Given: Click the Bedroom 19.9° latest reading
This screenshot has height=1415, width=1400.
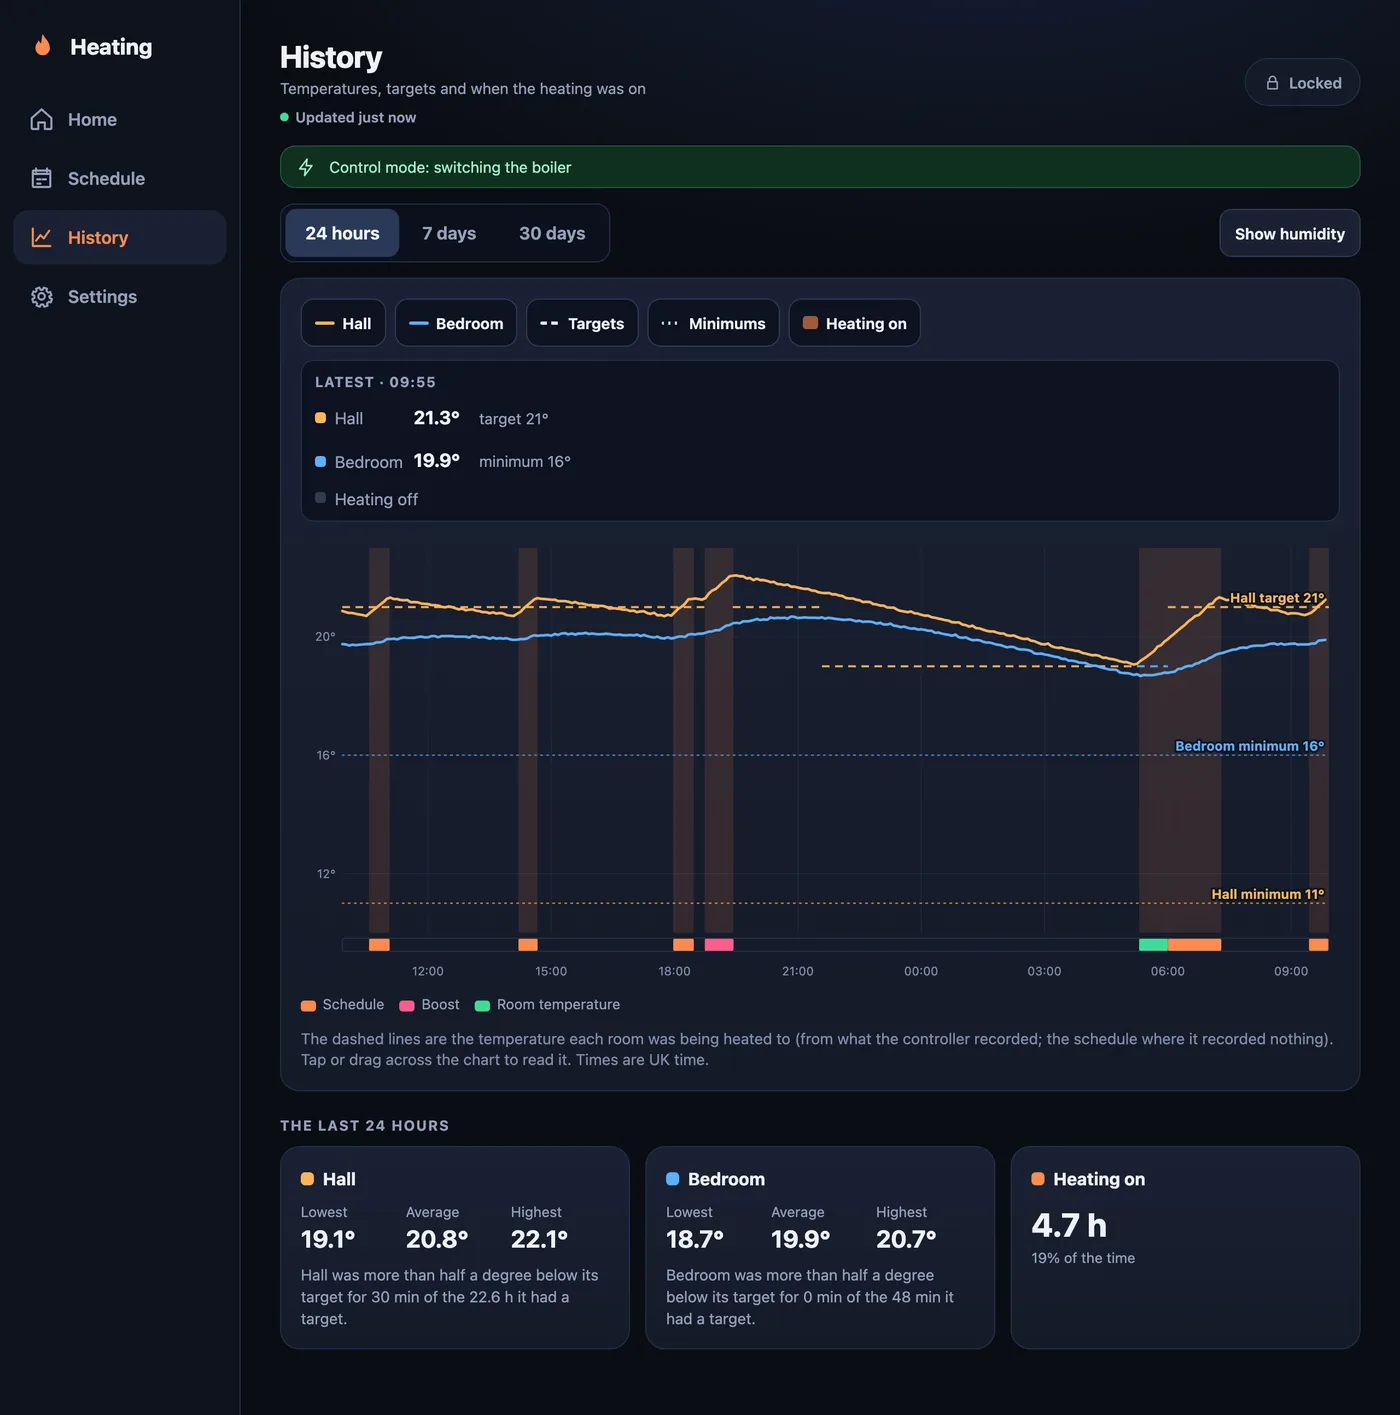Looking at the screenshot, I should [437, 461].
